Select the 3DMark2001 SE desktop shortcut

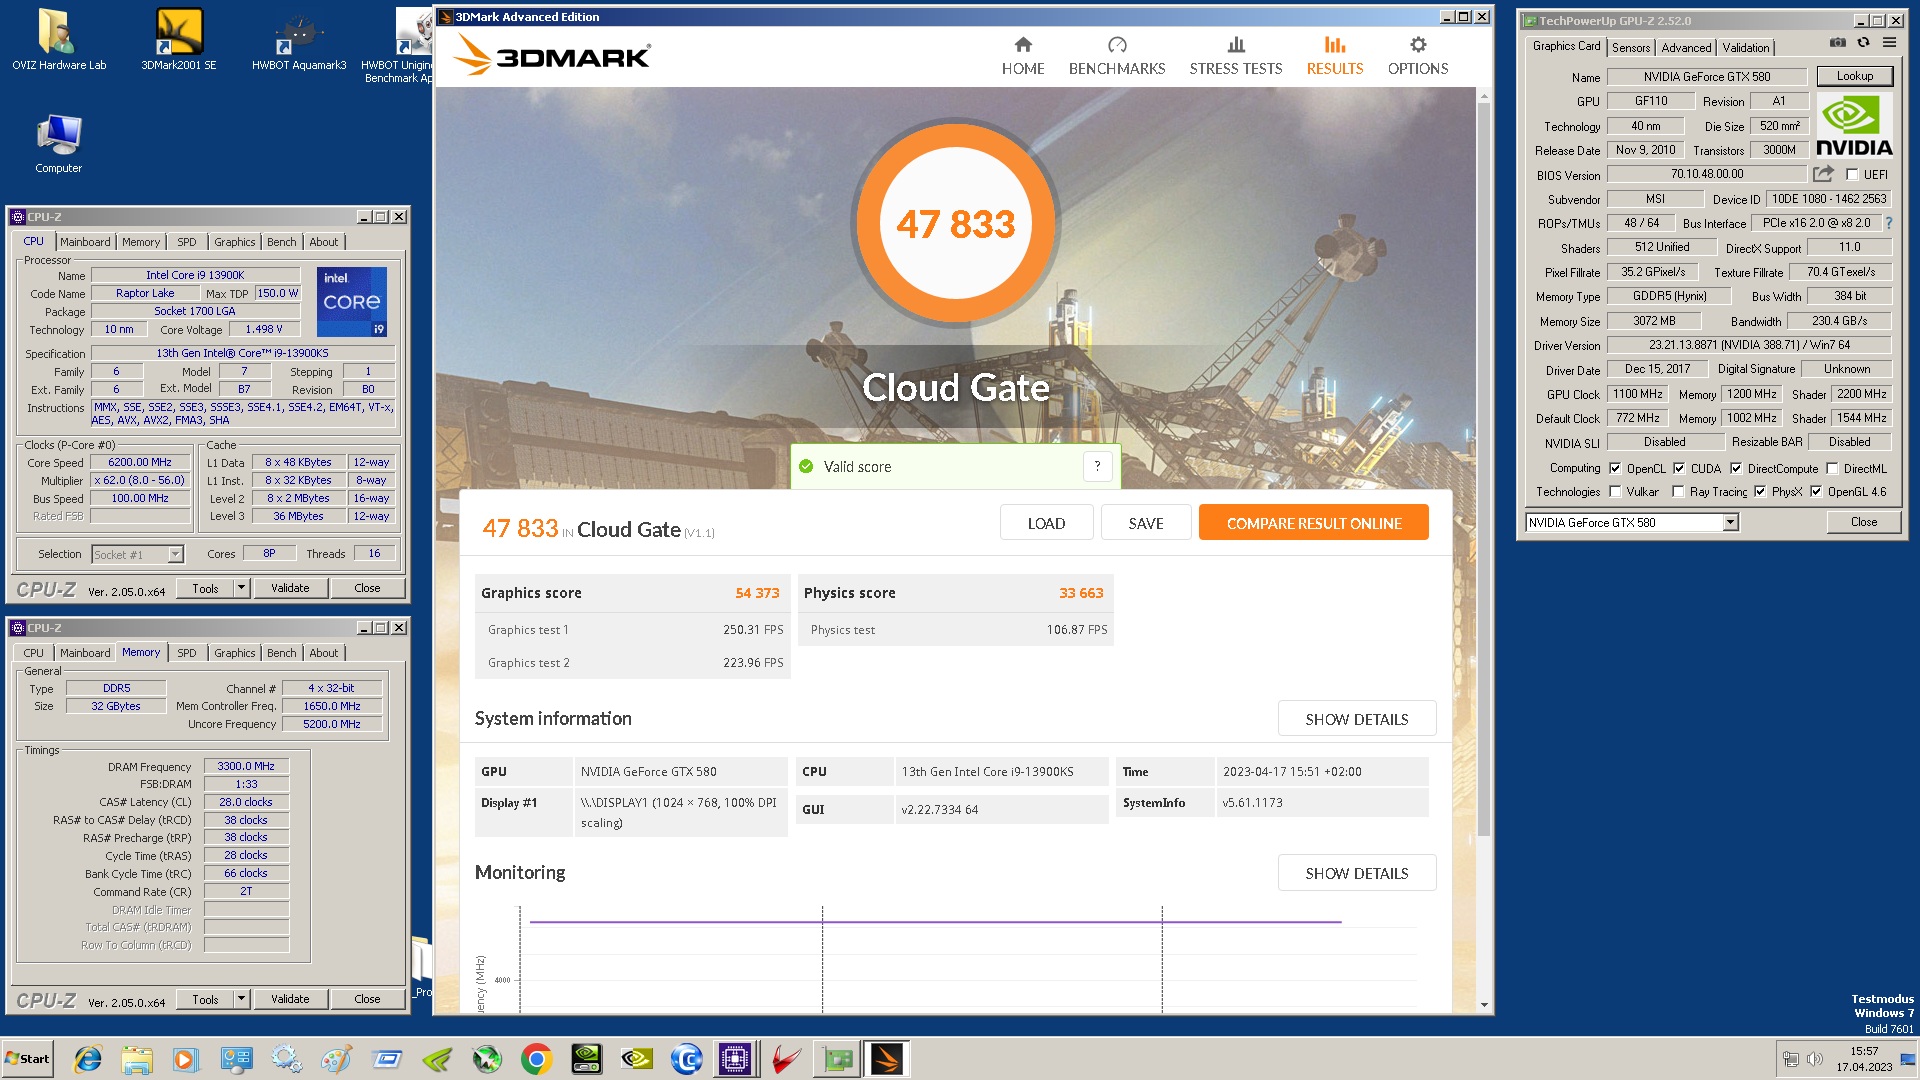tap(179, 40)
